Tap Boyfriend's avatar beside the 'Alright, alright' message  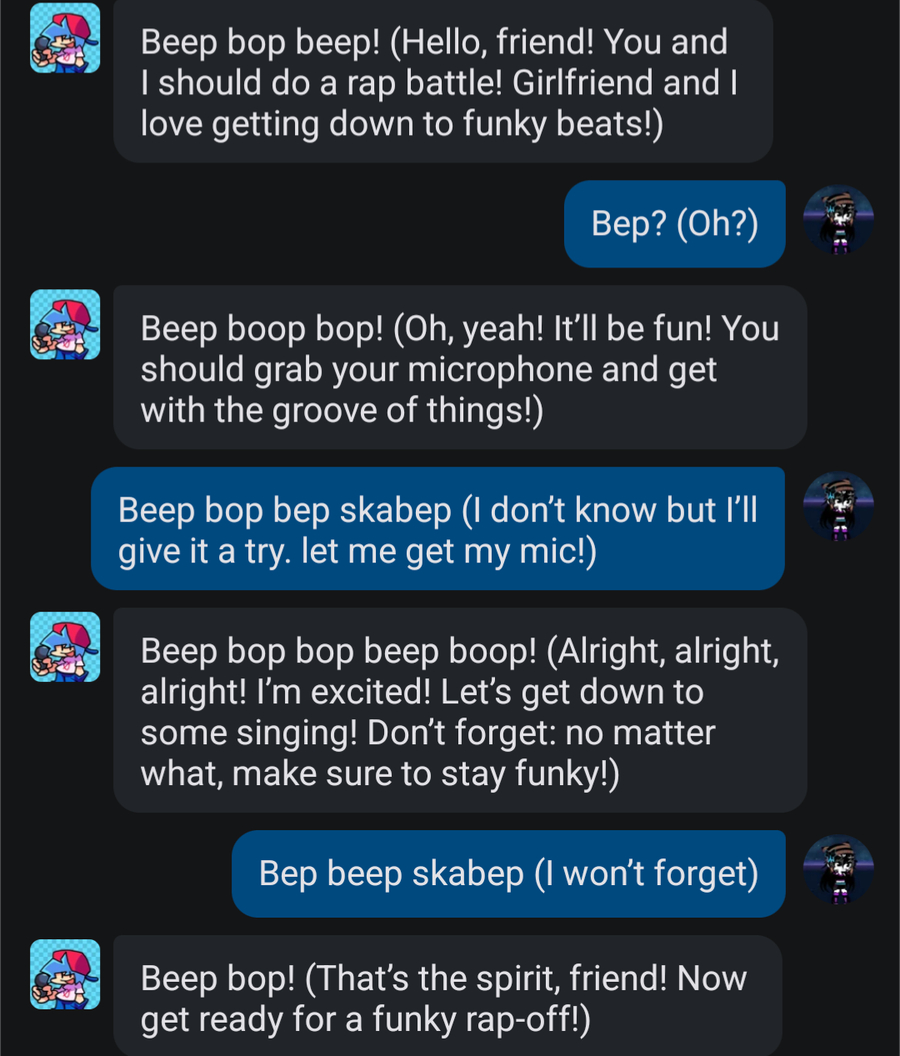tap(65, 647)
